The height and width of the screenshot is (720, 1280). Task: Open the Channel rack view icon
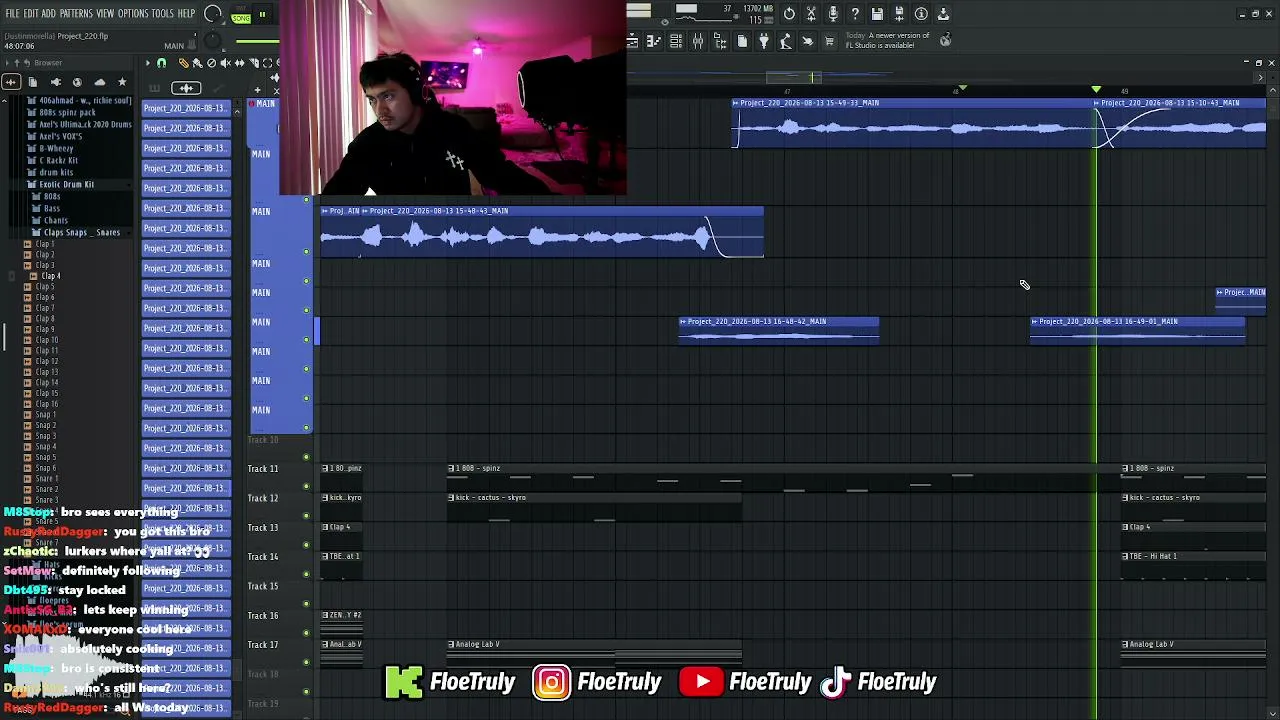click(x=676, y=41)
